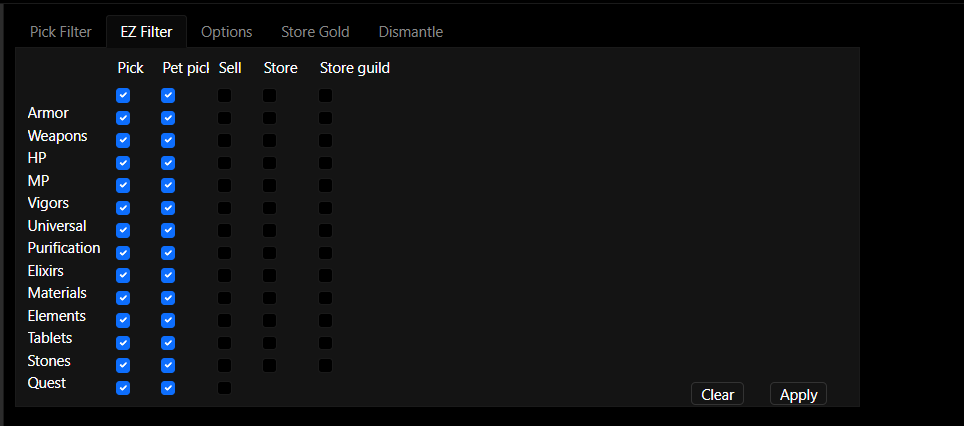This screenshot has height=426, width=964.
Task: Uncheck Pet pick for Weapons
Action: tap(168, 140)
